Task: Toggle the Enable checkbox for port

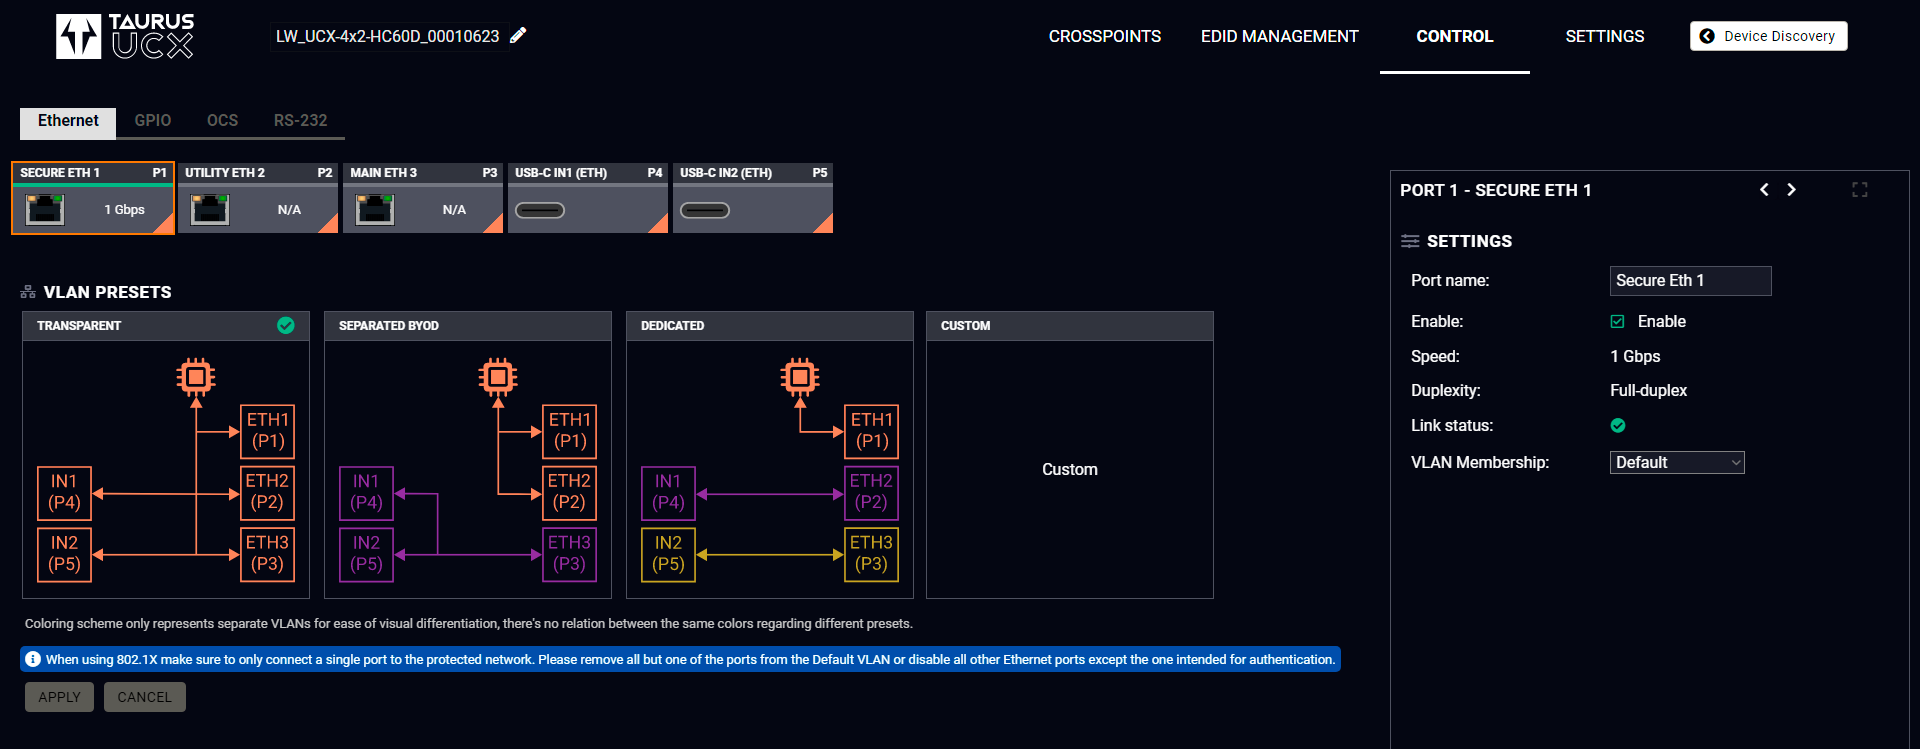Action: 1617,322
